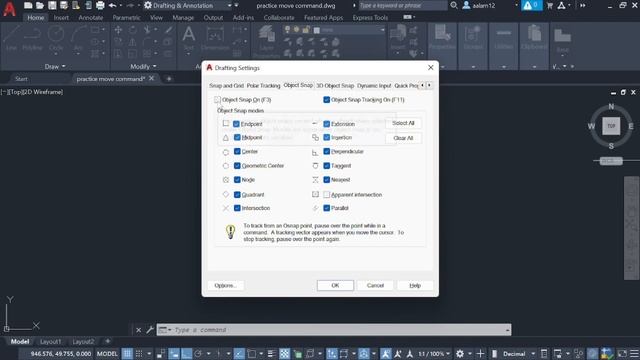
Task: Select the Line tool in the Draw panel
Action: pos(11,38)
